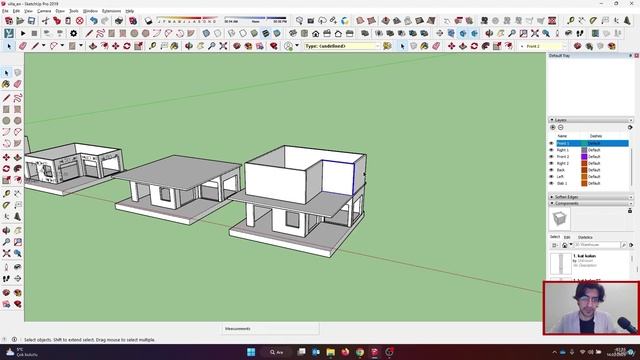Viewport: 640px width, 360px height.
Task: Select the Walk footprints tool in left toolbar
Action: point(6,279)
